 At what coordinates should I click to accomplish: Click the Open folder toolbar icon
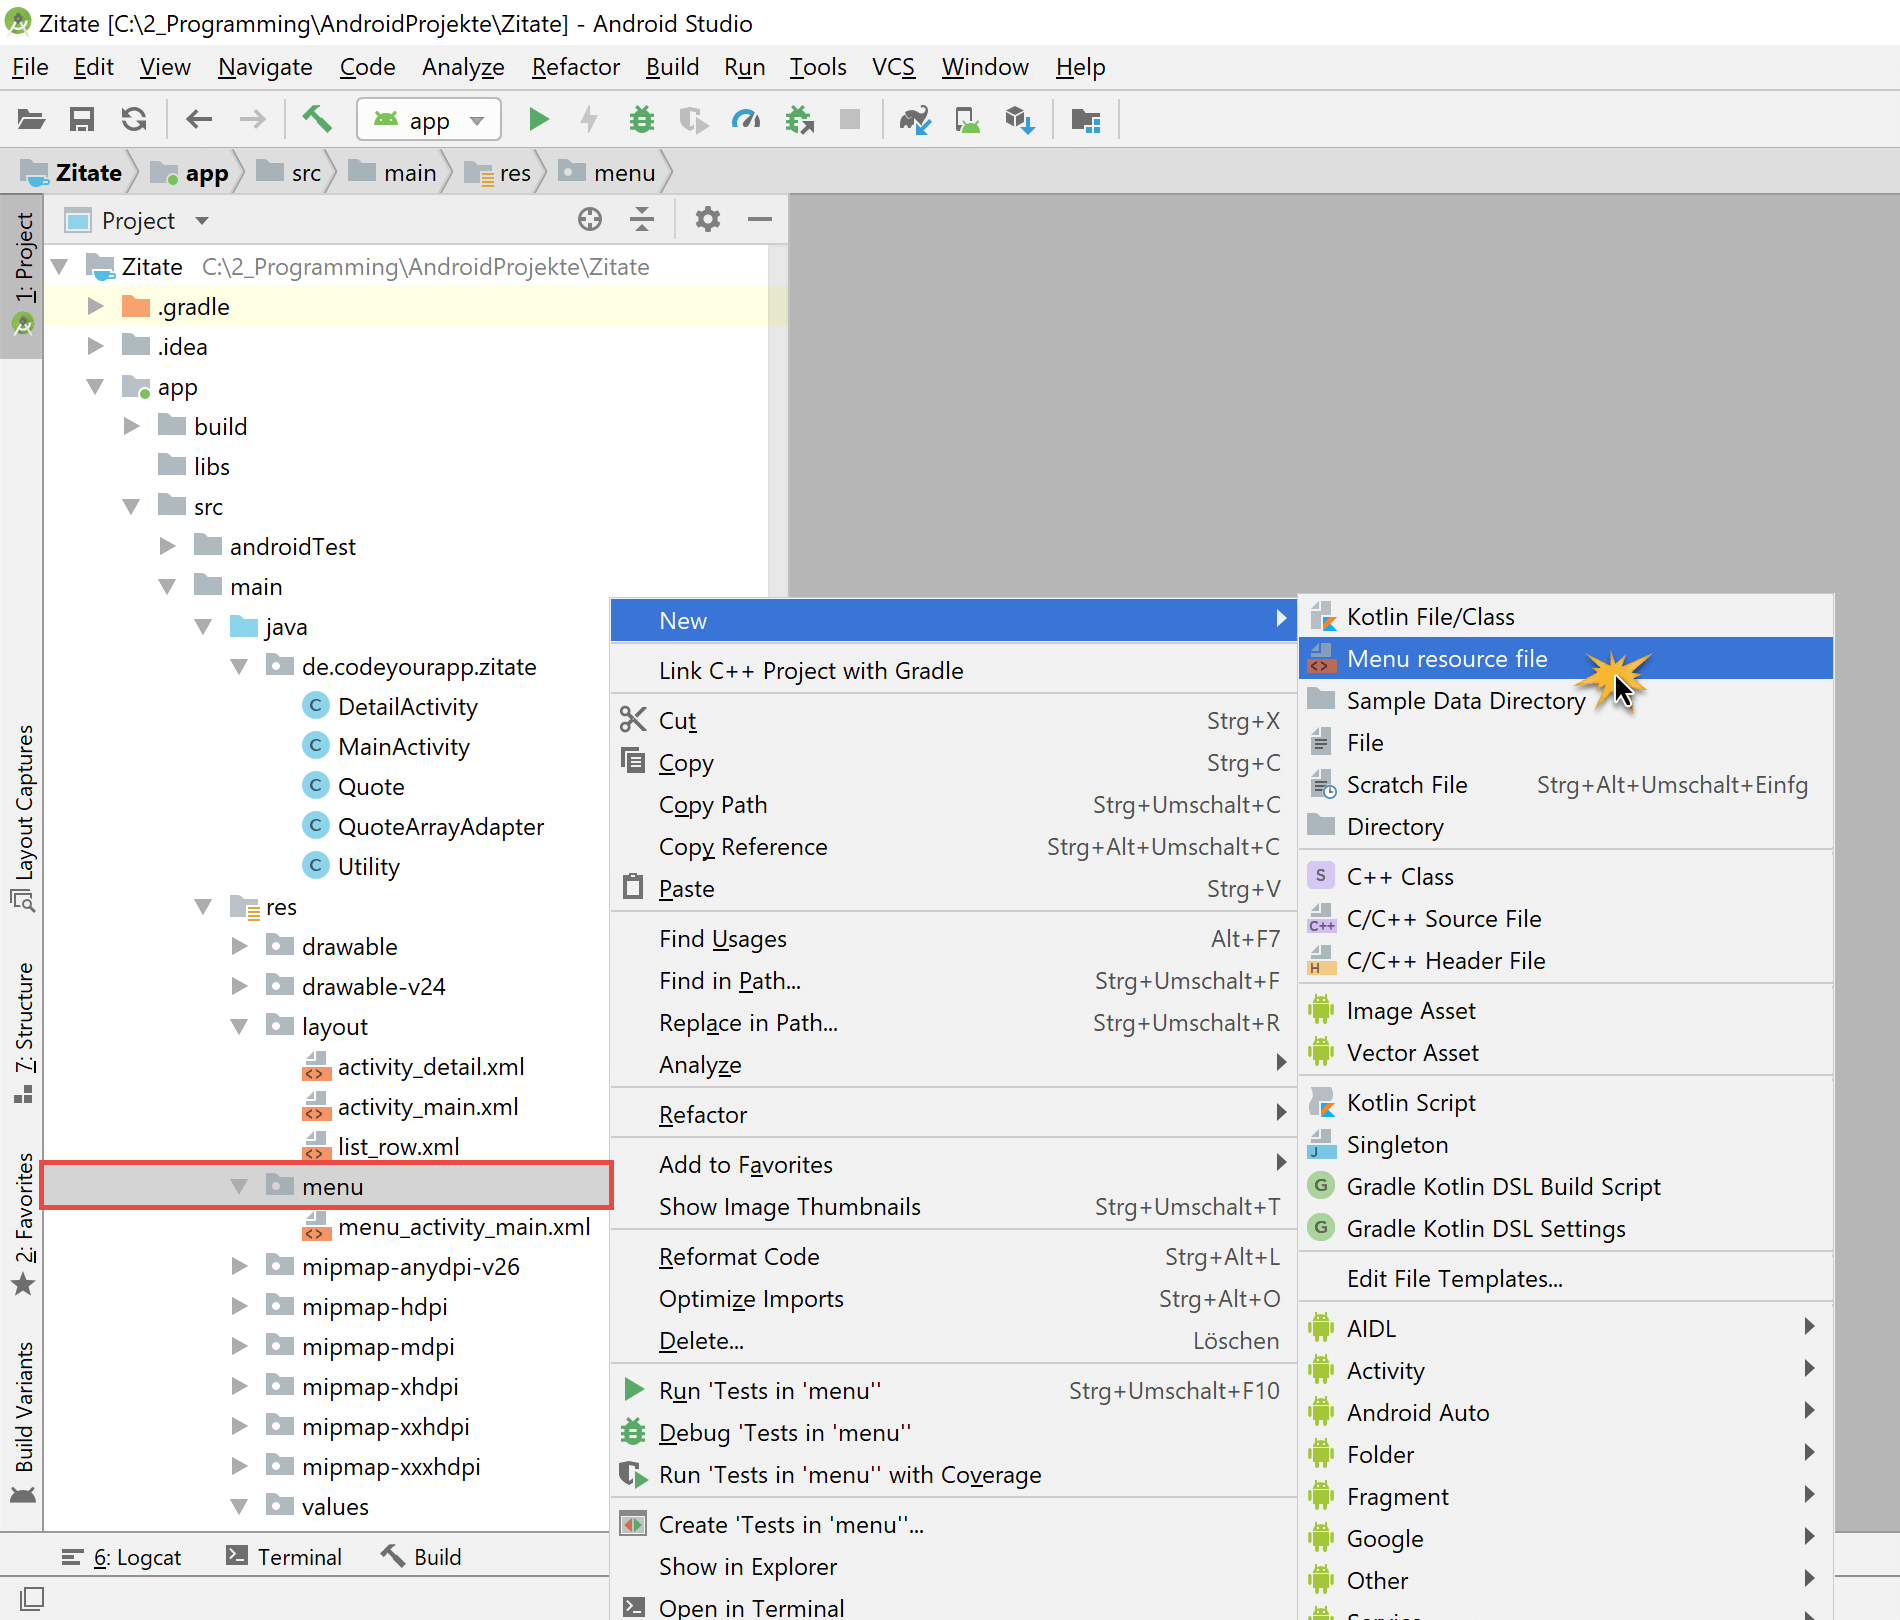[x=31, y=120]
